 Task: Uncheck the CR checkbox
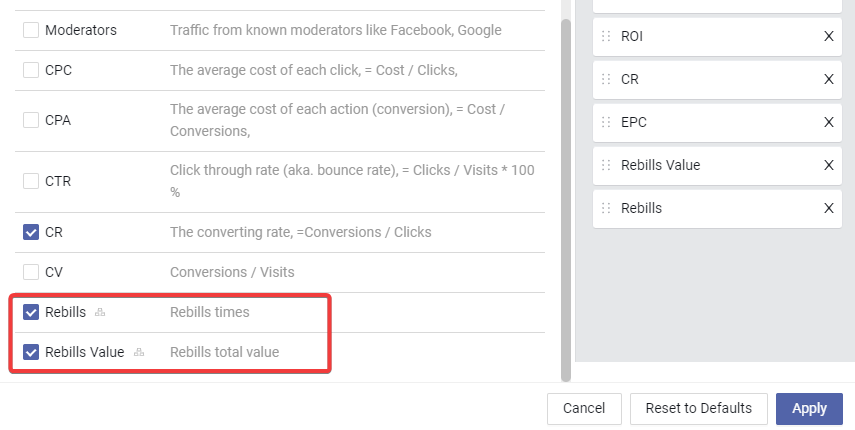(x=31, y=232)
